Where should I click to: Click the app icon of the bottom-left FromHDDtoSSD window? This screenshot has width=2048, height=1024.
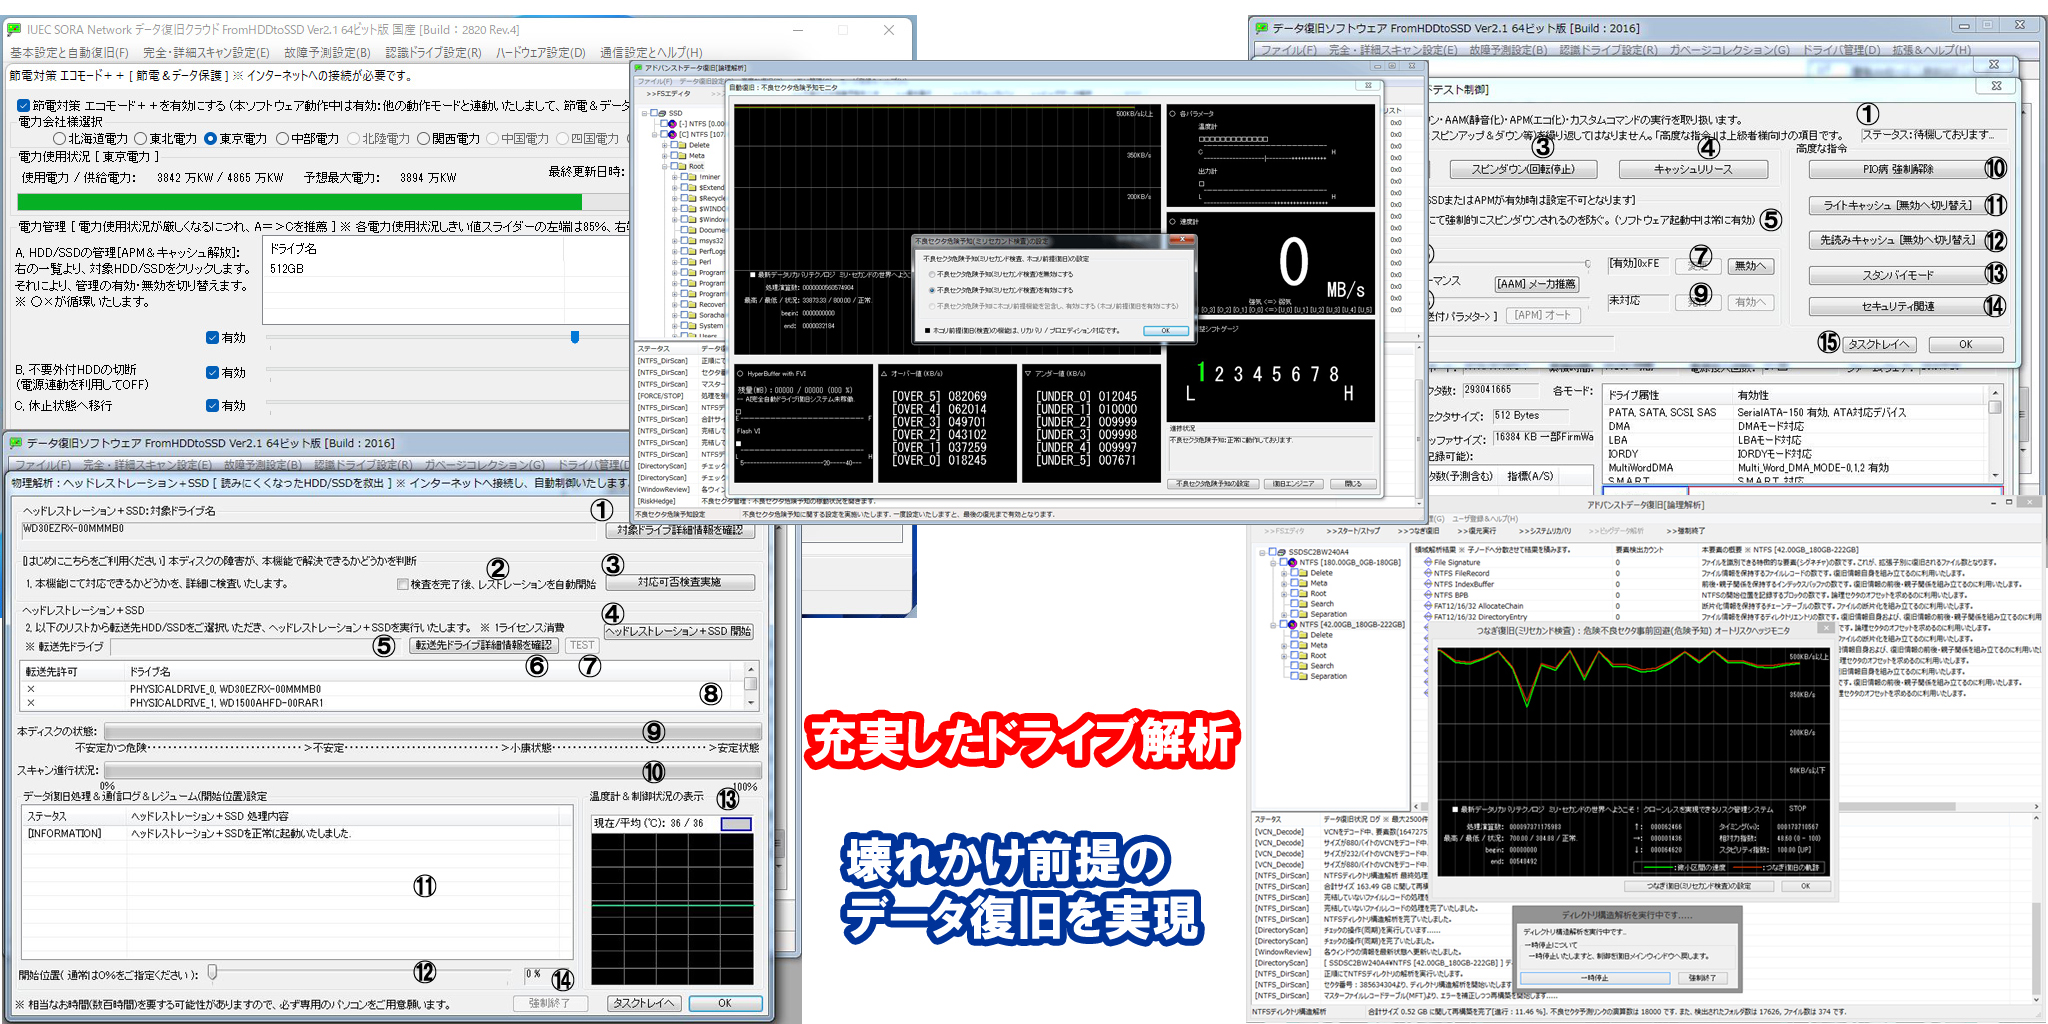pos(14,443)
